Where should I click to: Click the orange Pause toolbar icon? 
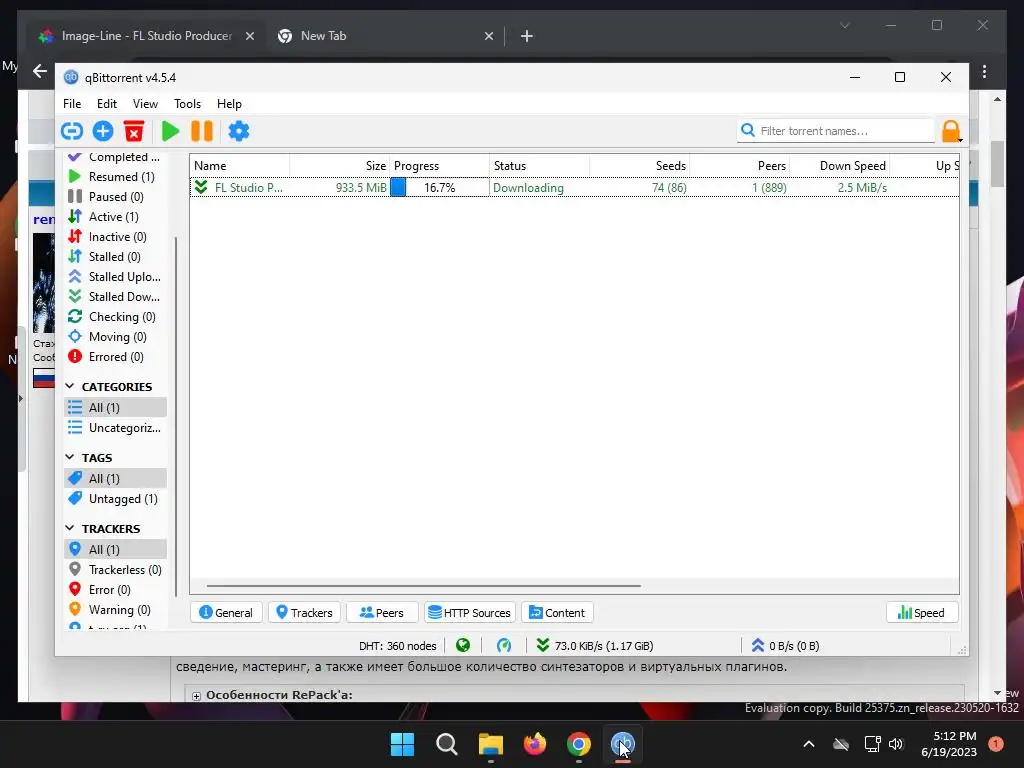pyautogui.click(x=202, y=131)
